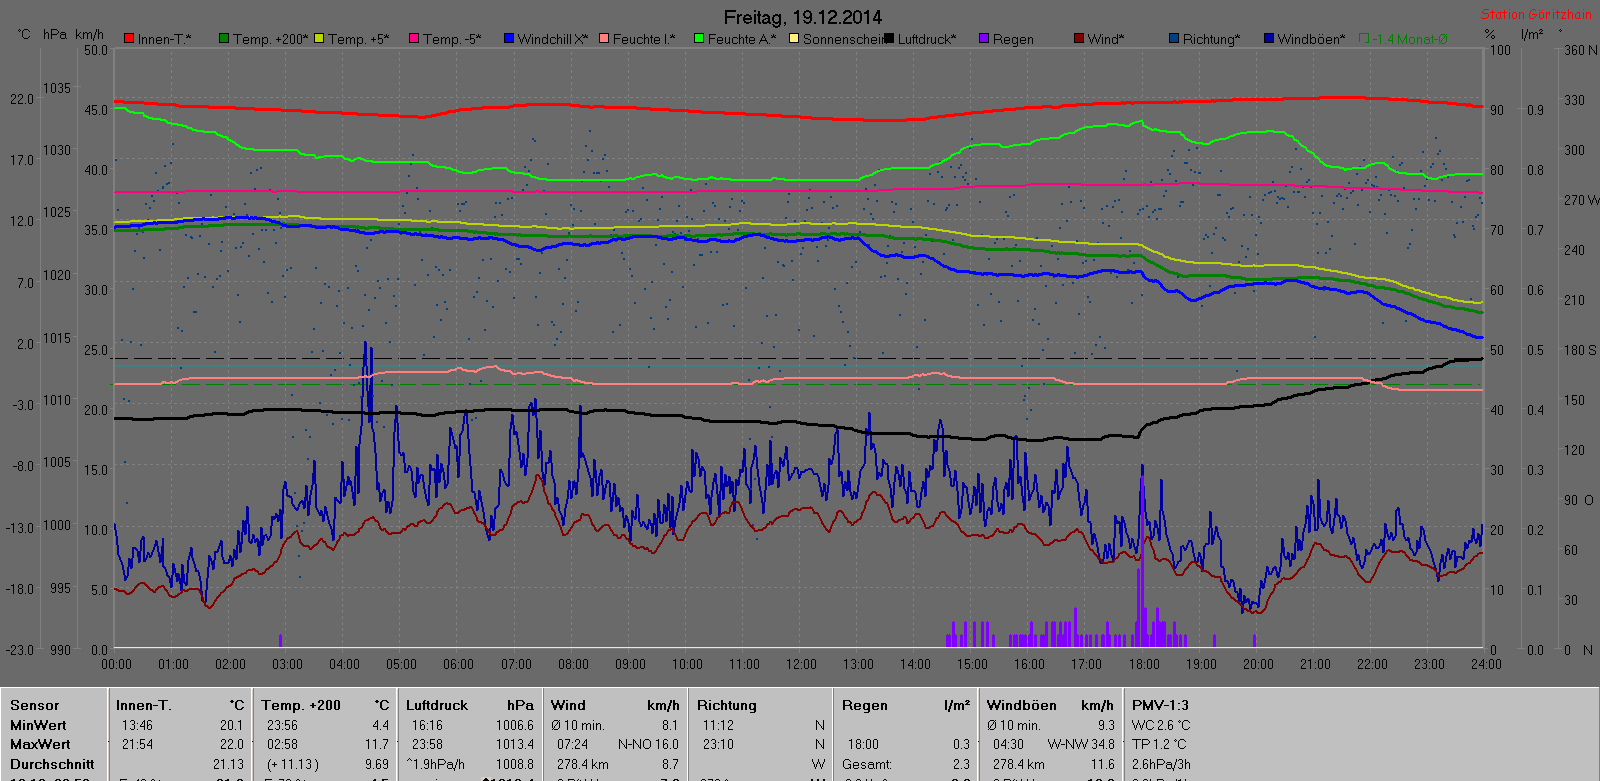Click the '06:00' time axis label

click(458, 664)
